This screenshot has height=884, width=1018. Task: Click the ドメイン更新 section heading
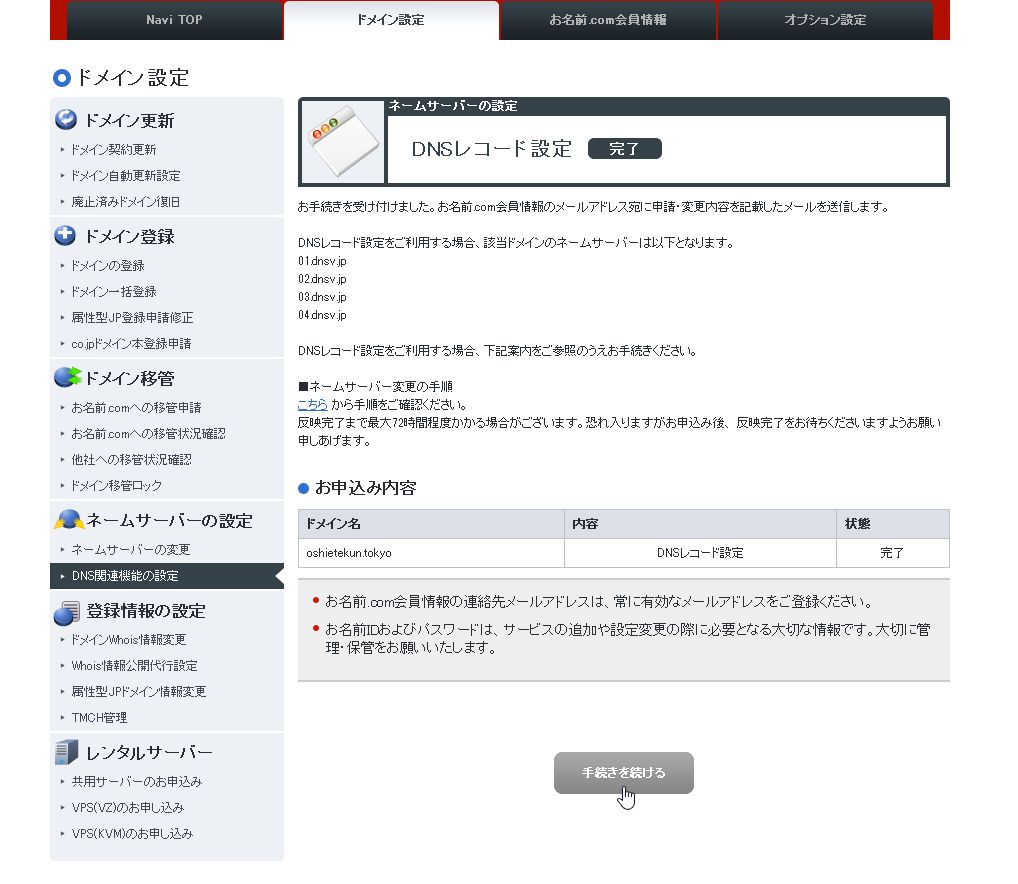[x=129, y=120]
